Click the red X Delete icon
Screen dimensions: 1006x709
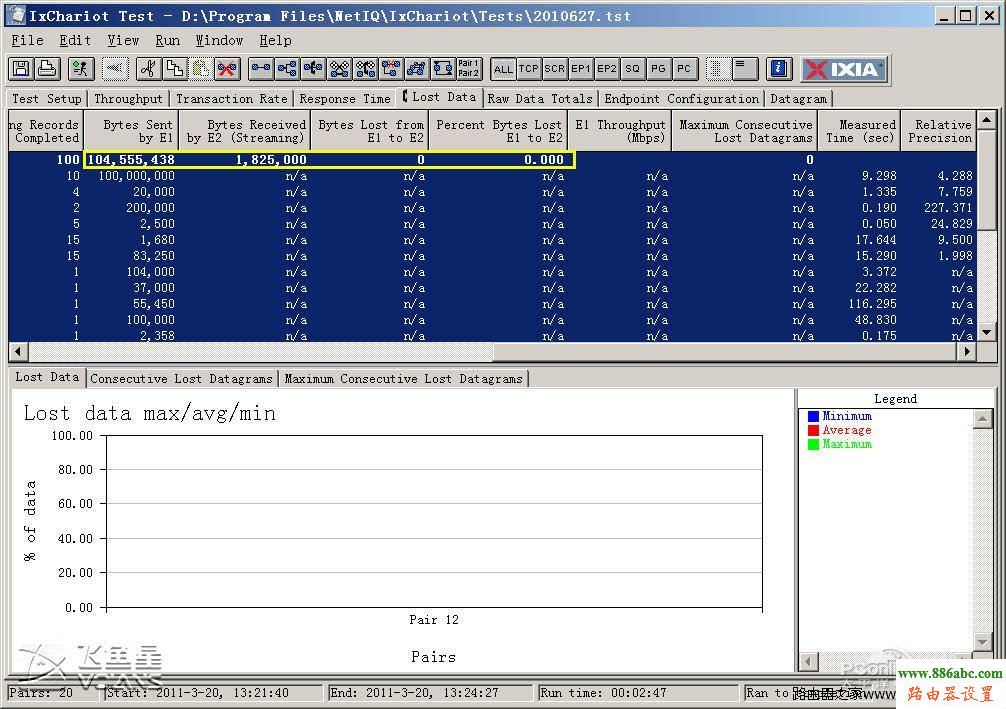(227, 69)
